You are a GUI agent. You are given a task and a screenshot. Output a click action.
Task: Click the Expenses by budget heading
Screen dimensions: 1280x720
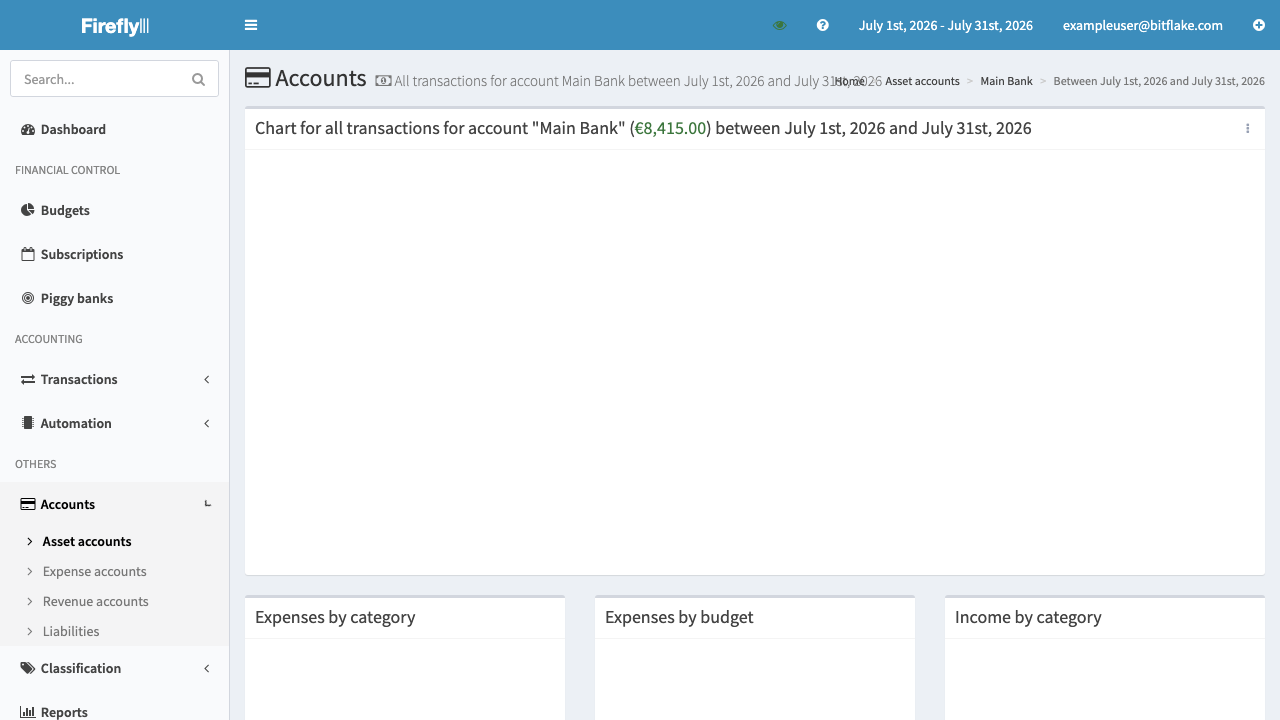click(679, 617)
